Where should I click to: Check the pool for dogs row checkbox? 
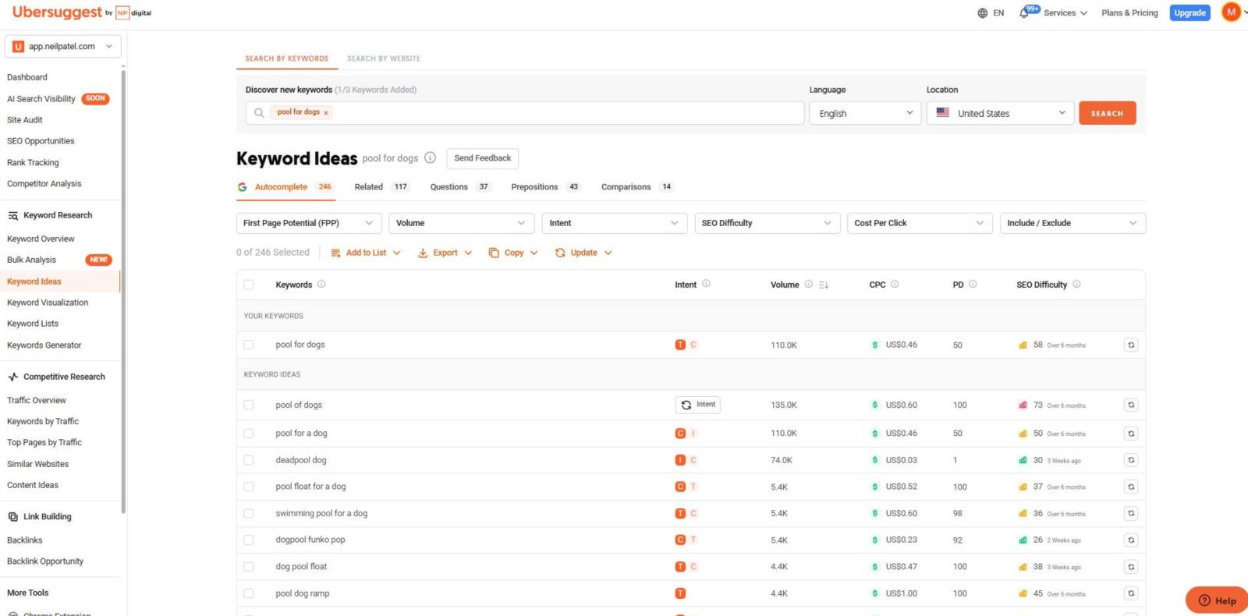coord(249,345)
